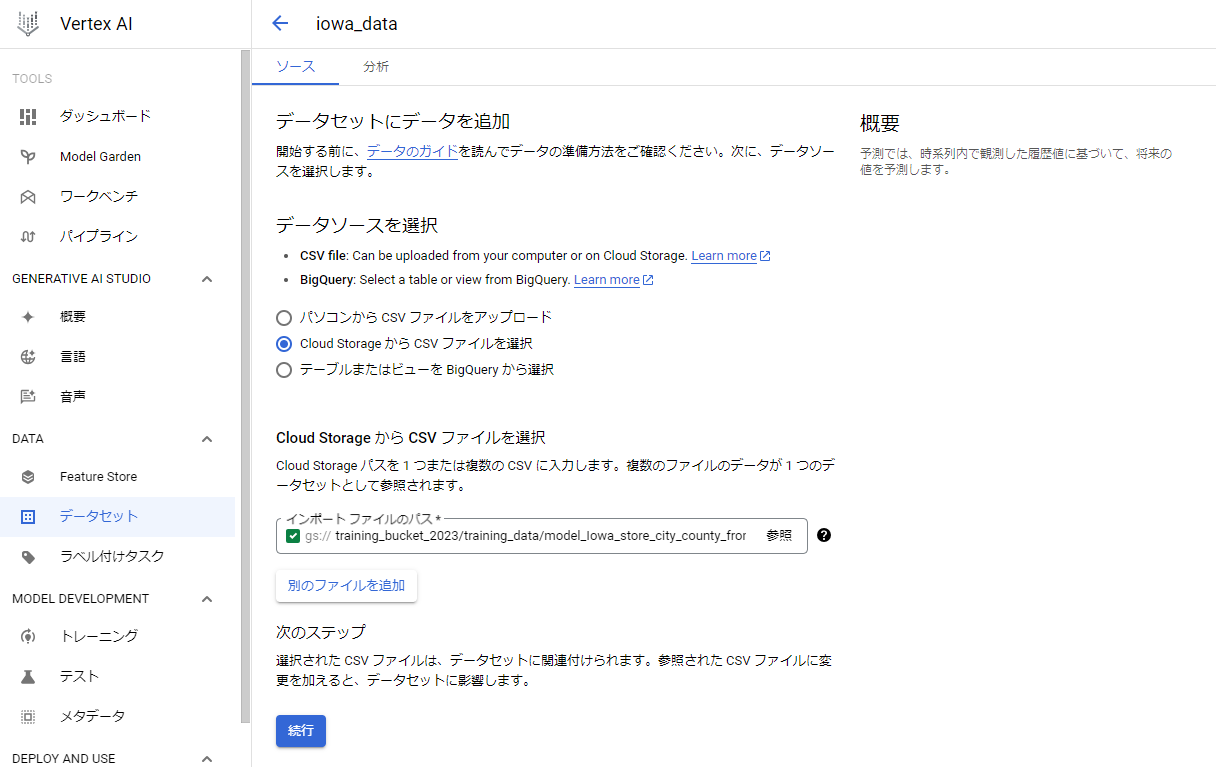The height and width of the screenshot is (767, 1216).
Task: Select Cloud Storage から CSV ファイルを選択 radio
Action: [x=284, y=344]
